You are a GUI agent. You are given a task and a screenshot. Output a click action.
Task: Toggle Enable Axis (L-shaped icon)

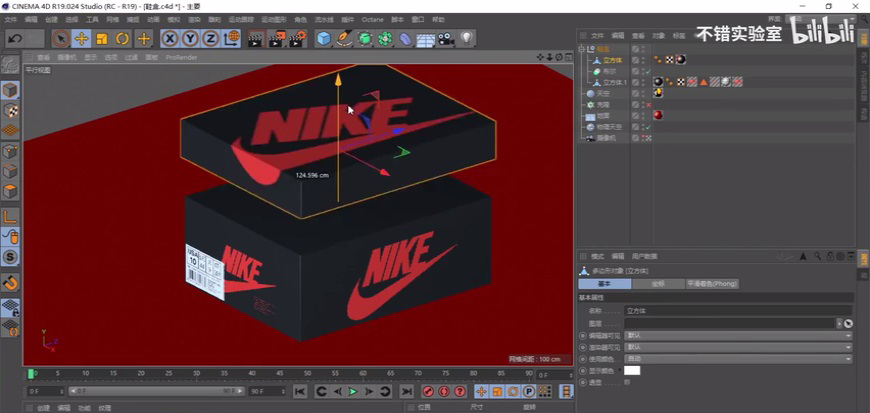pos(11,216)
